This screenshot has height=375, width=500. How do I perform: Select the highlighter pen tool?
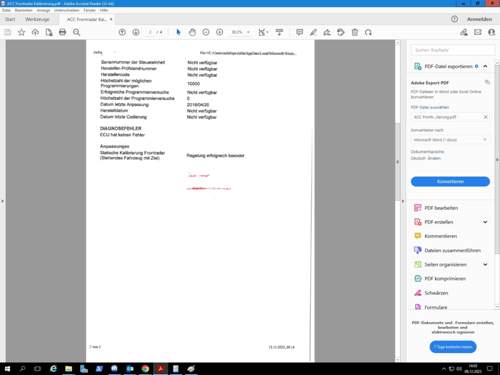[313, 32]
